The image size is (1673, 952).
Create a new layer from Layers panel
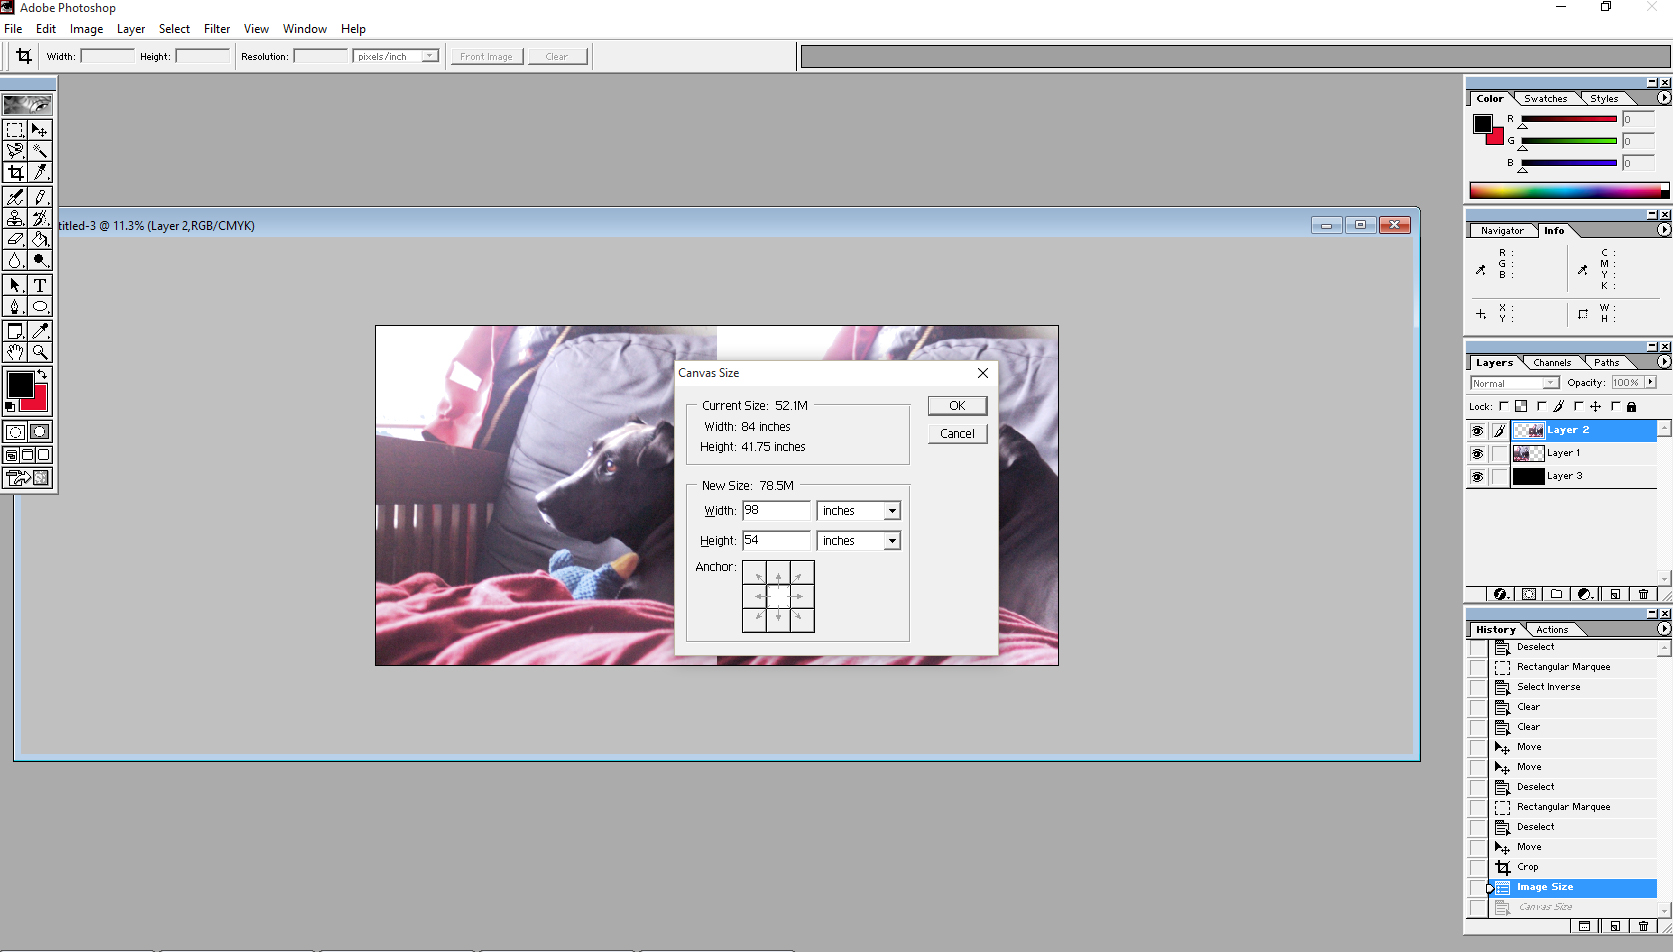[1615, 594]
